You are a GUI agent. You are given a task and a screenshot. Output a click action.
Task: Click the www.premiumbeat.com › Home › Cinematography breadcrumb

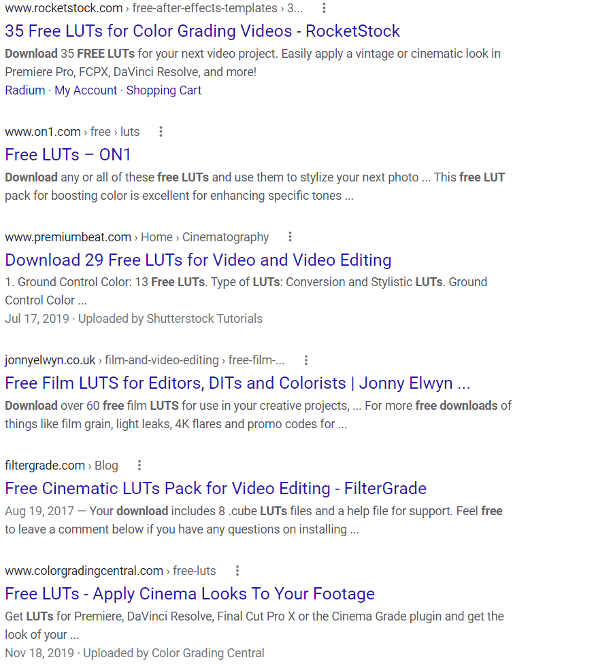pos(137,237)
